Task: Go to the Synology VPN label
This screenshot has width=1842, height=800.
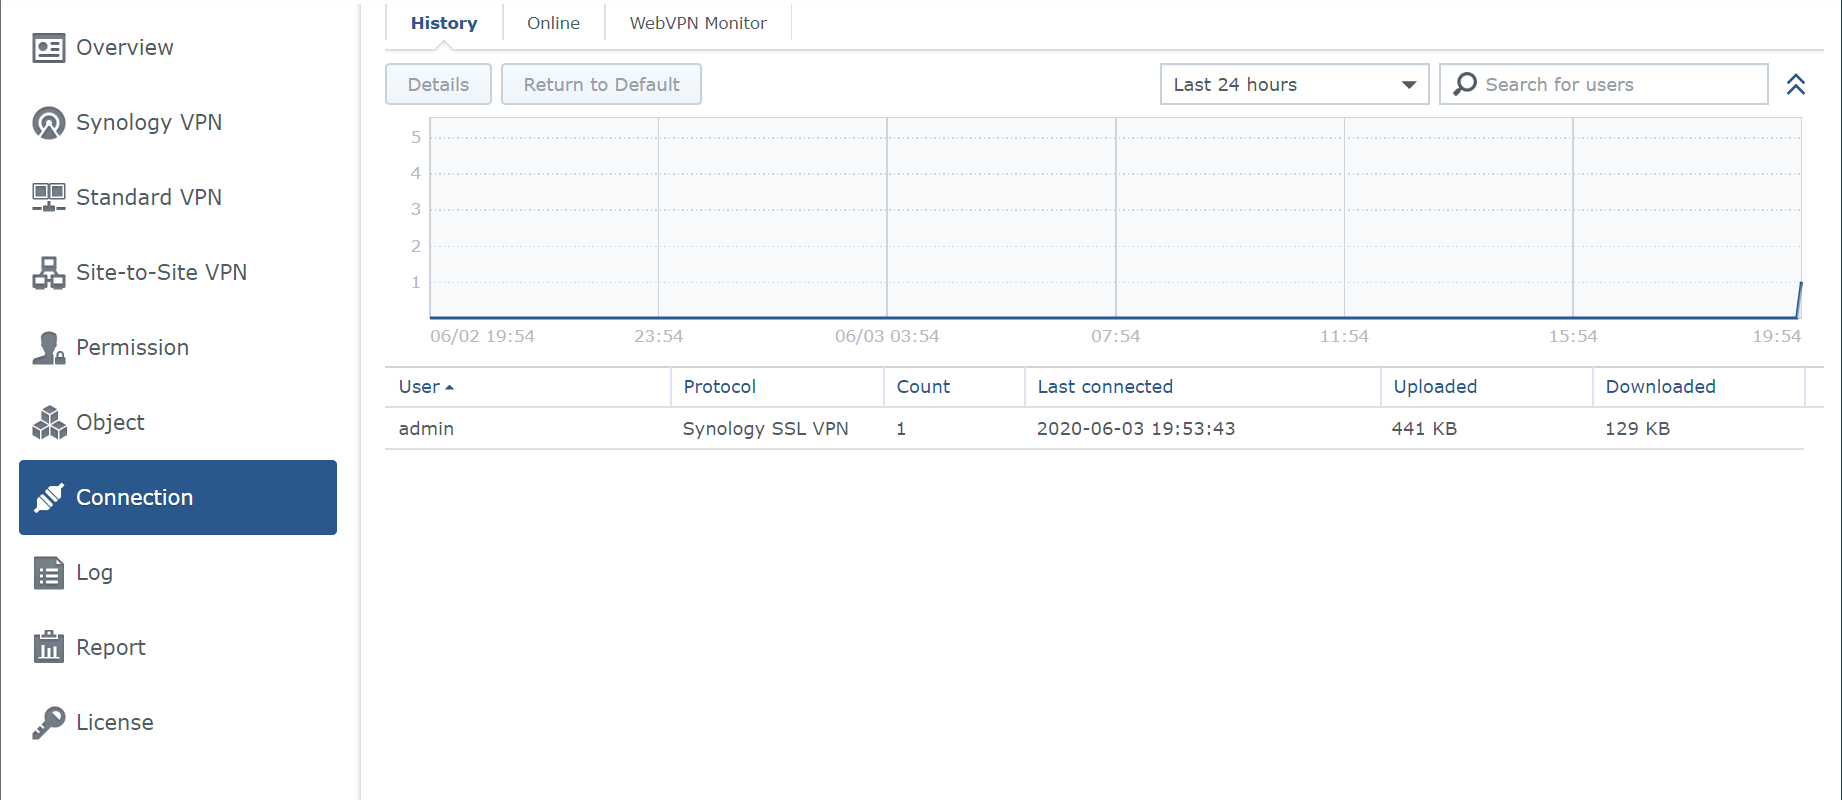Action: tap(149, 123)
